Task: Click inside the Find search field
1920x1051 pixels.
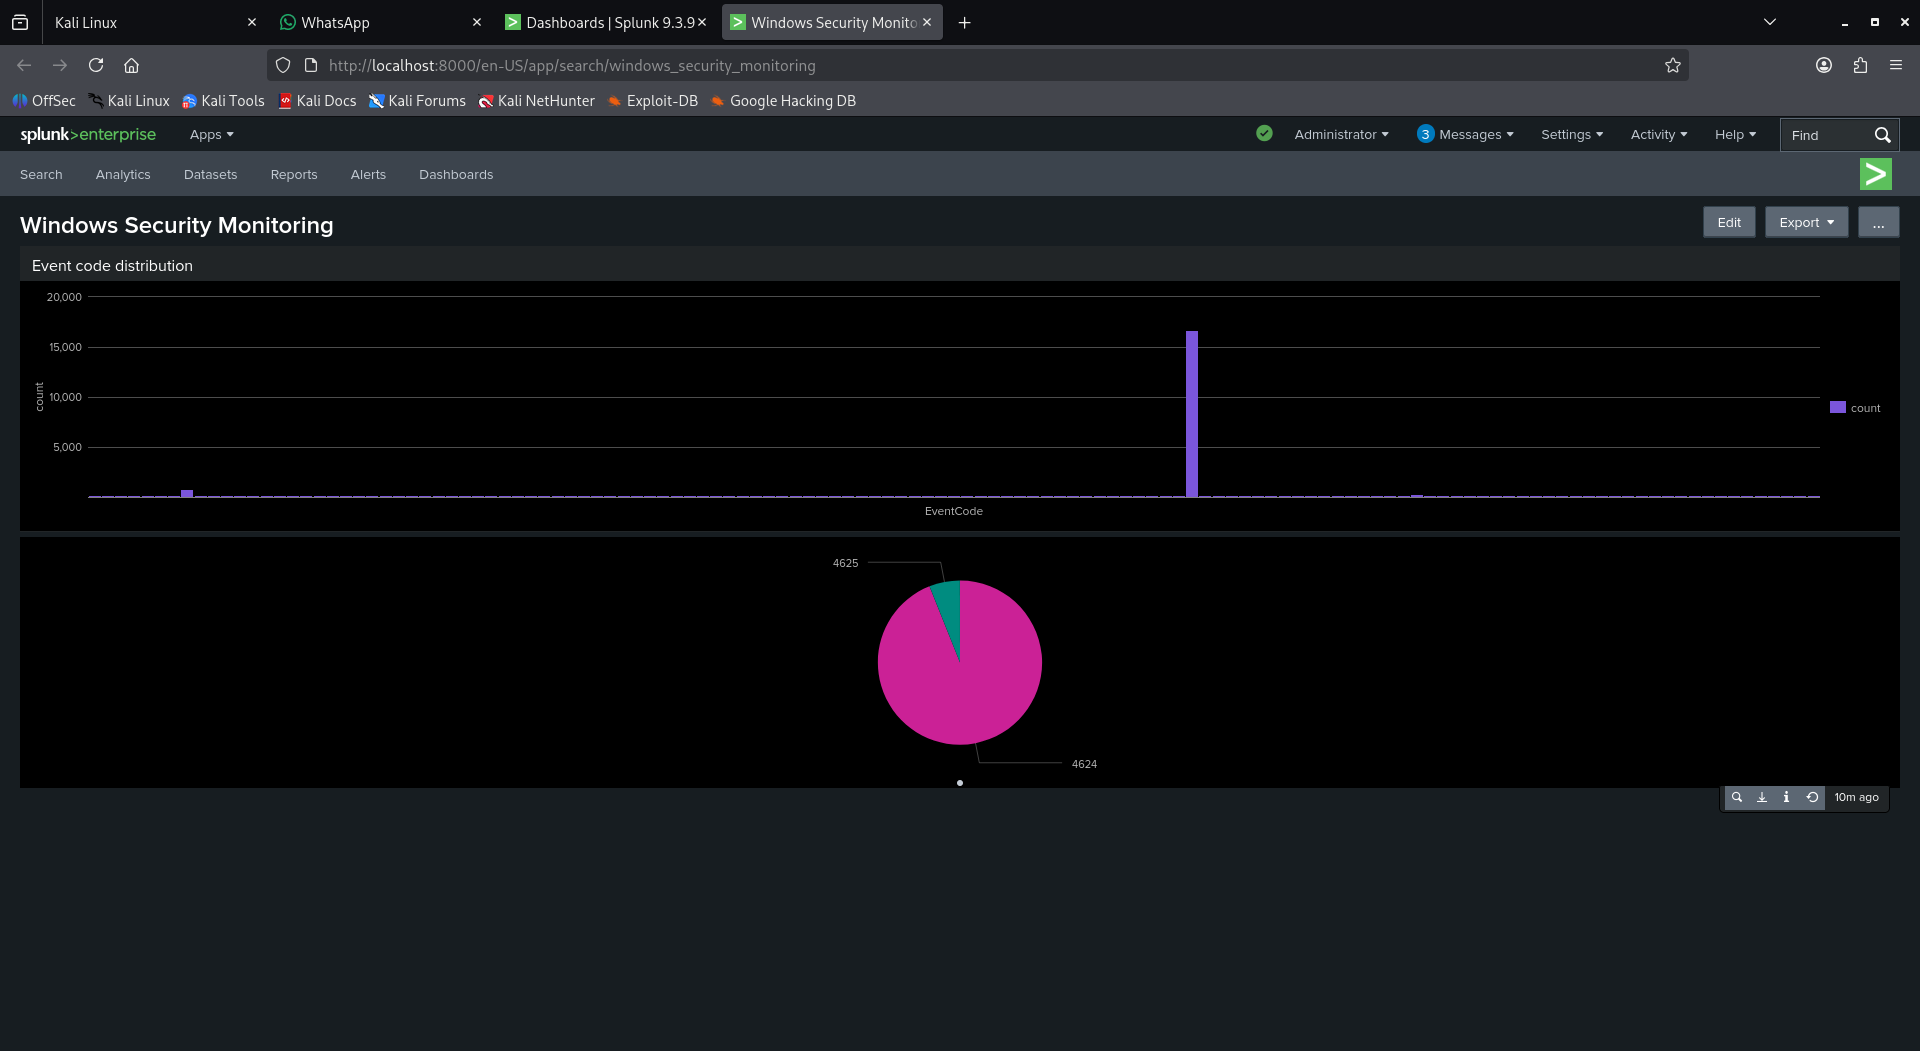Action: [x=1825, y=135]
